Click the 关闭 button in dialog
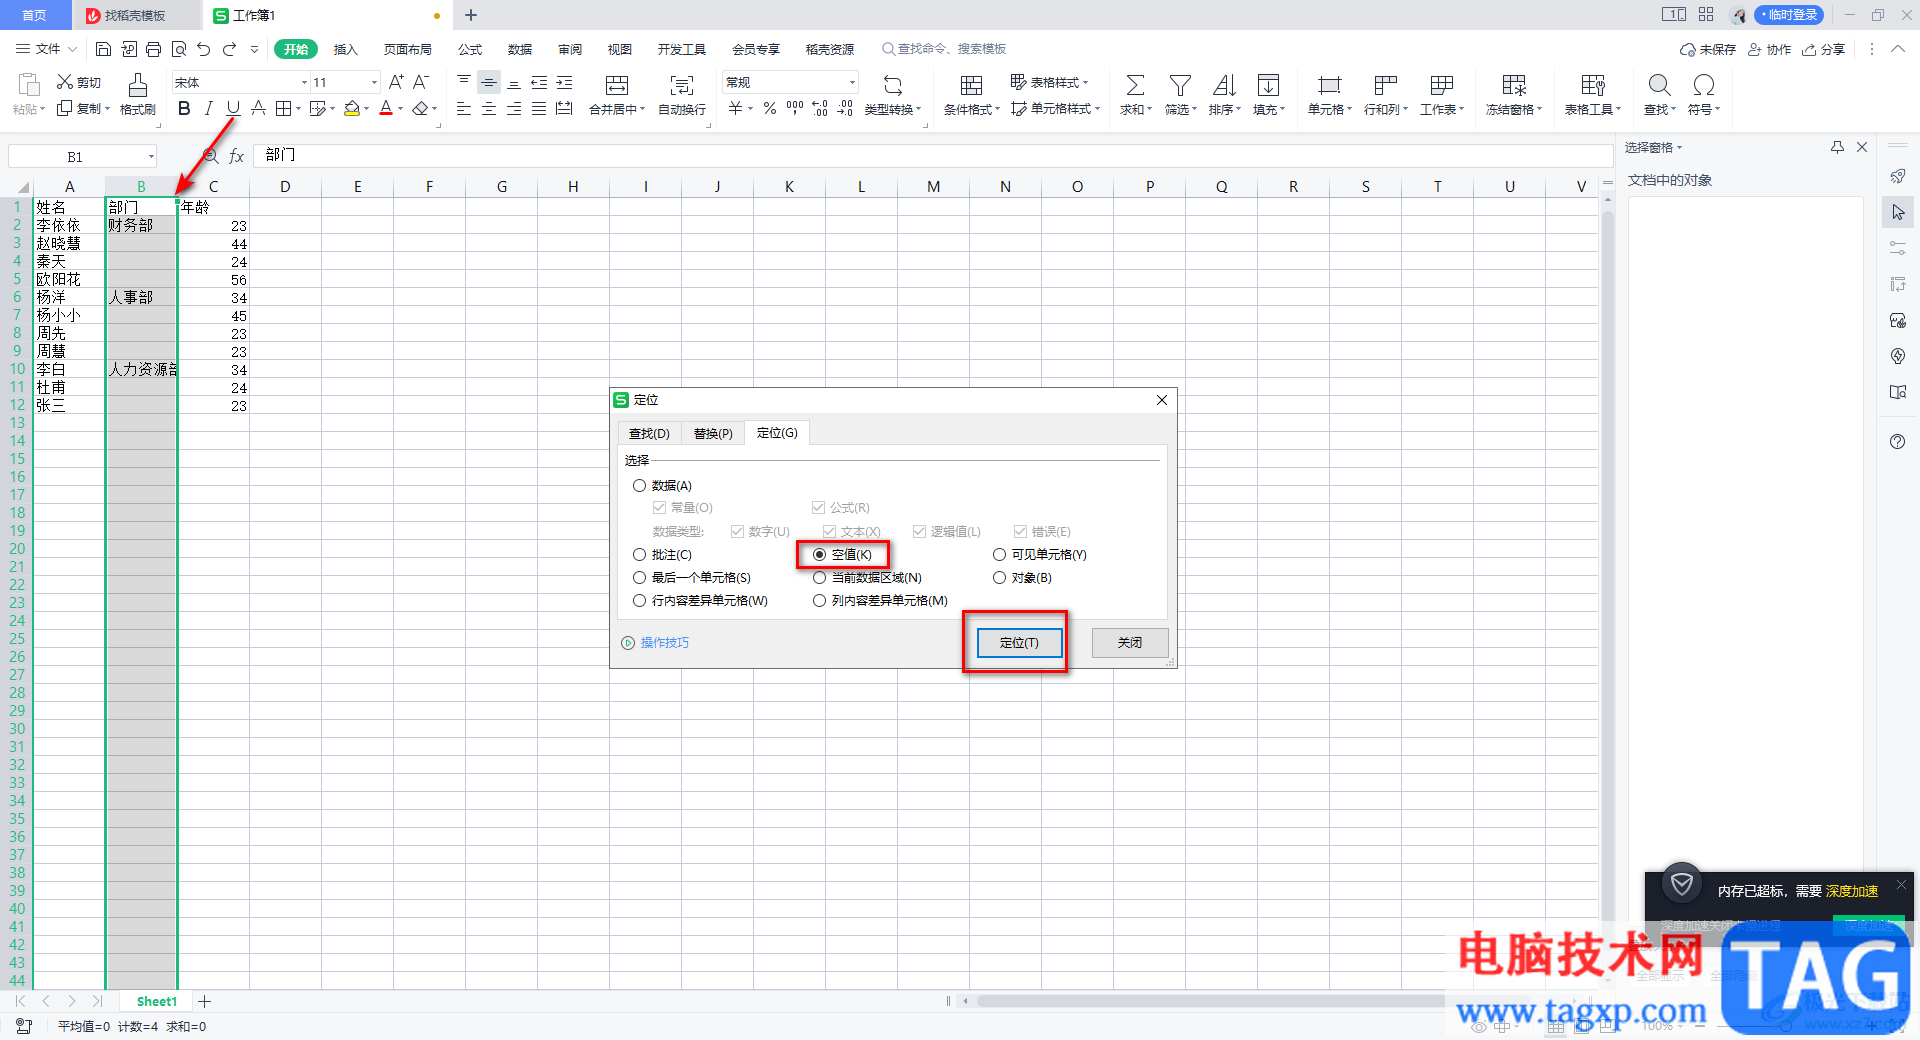This screenshot has width=1920, height=1040. coord(1129,642)
